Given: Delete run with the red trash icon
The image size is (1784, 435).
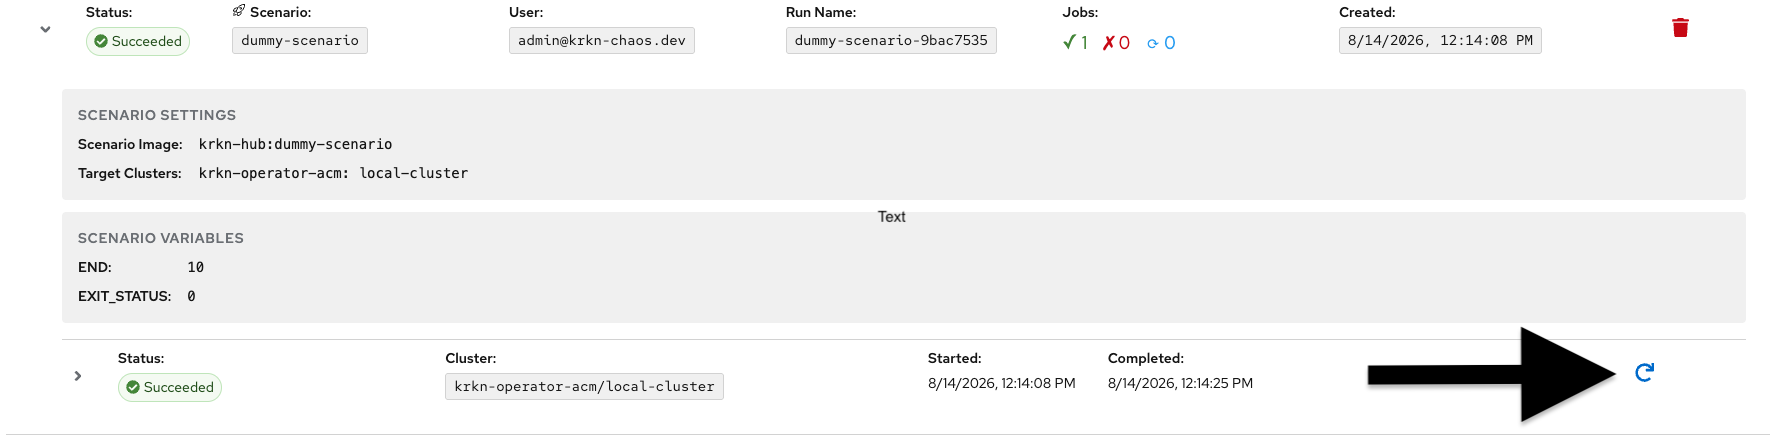Looking at the screenshot, I should [1680, 28].
